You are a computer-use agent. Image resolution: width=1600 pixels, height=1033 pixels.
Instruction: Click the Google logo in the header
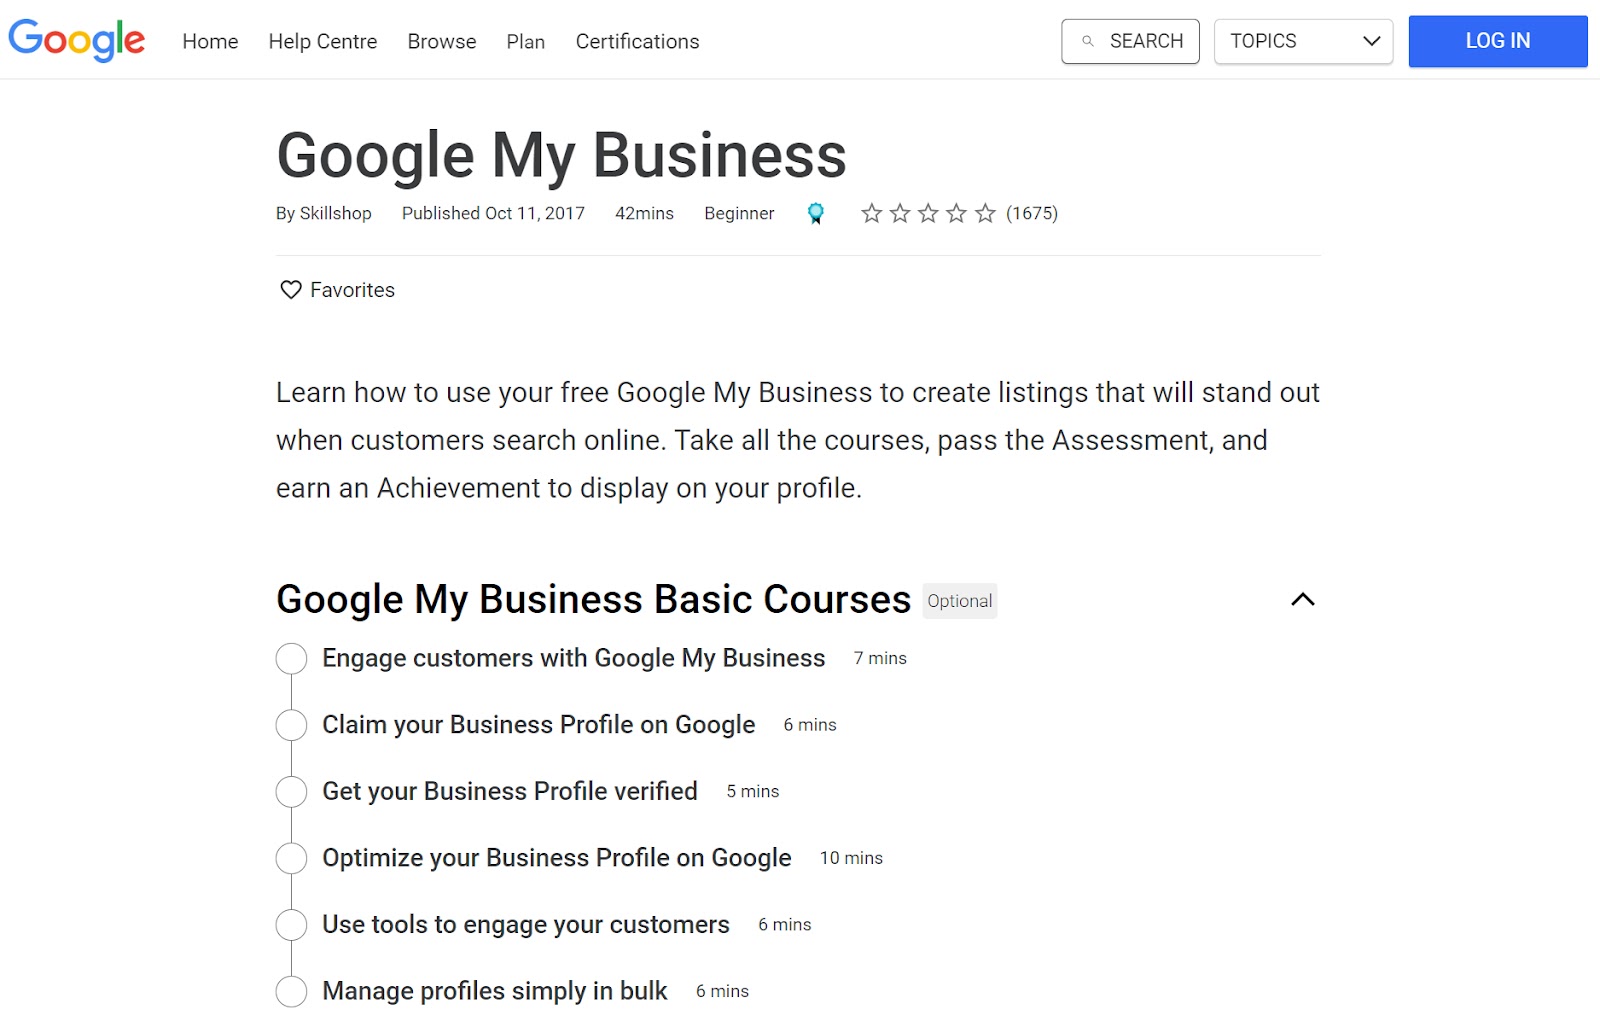click(x=76, y=40)
